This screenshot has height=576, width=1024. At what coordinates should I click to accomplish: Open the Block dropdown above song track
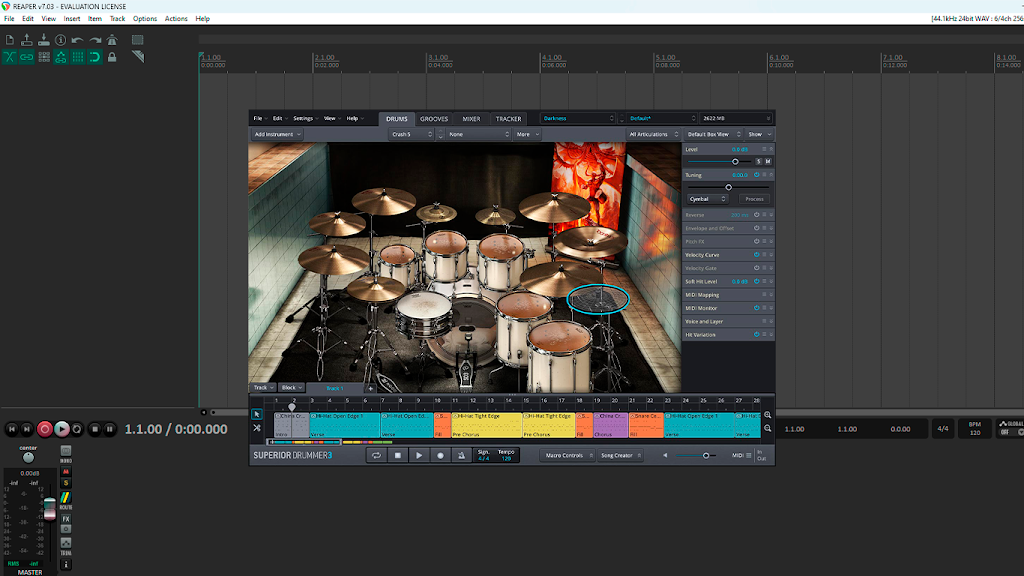tap(291, 388)
